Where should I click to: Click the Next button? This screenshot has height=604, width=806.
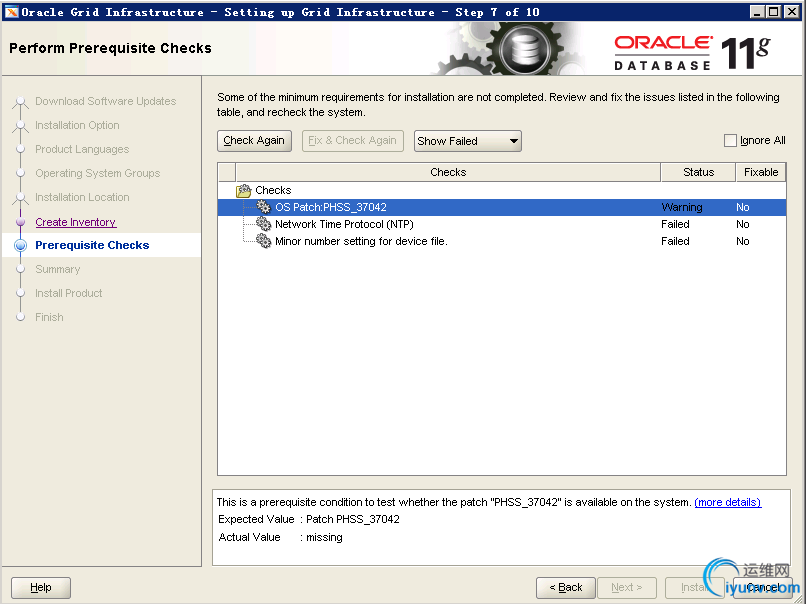point(627,587)
